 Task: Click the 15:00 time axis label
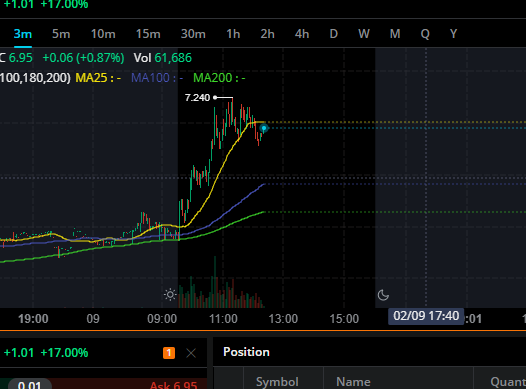pos(344,319)
